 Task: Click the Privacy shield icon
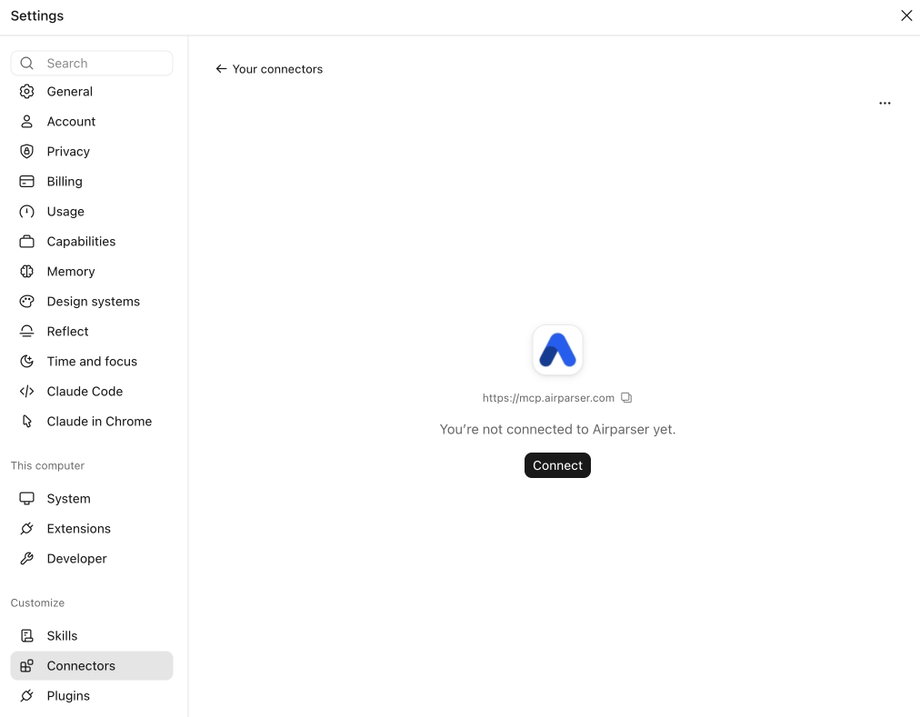point(26,151)
